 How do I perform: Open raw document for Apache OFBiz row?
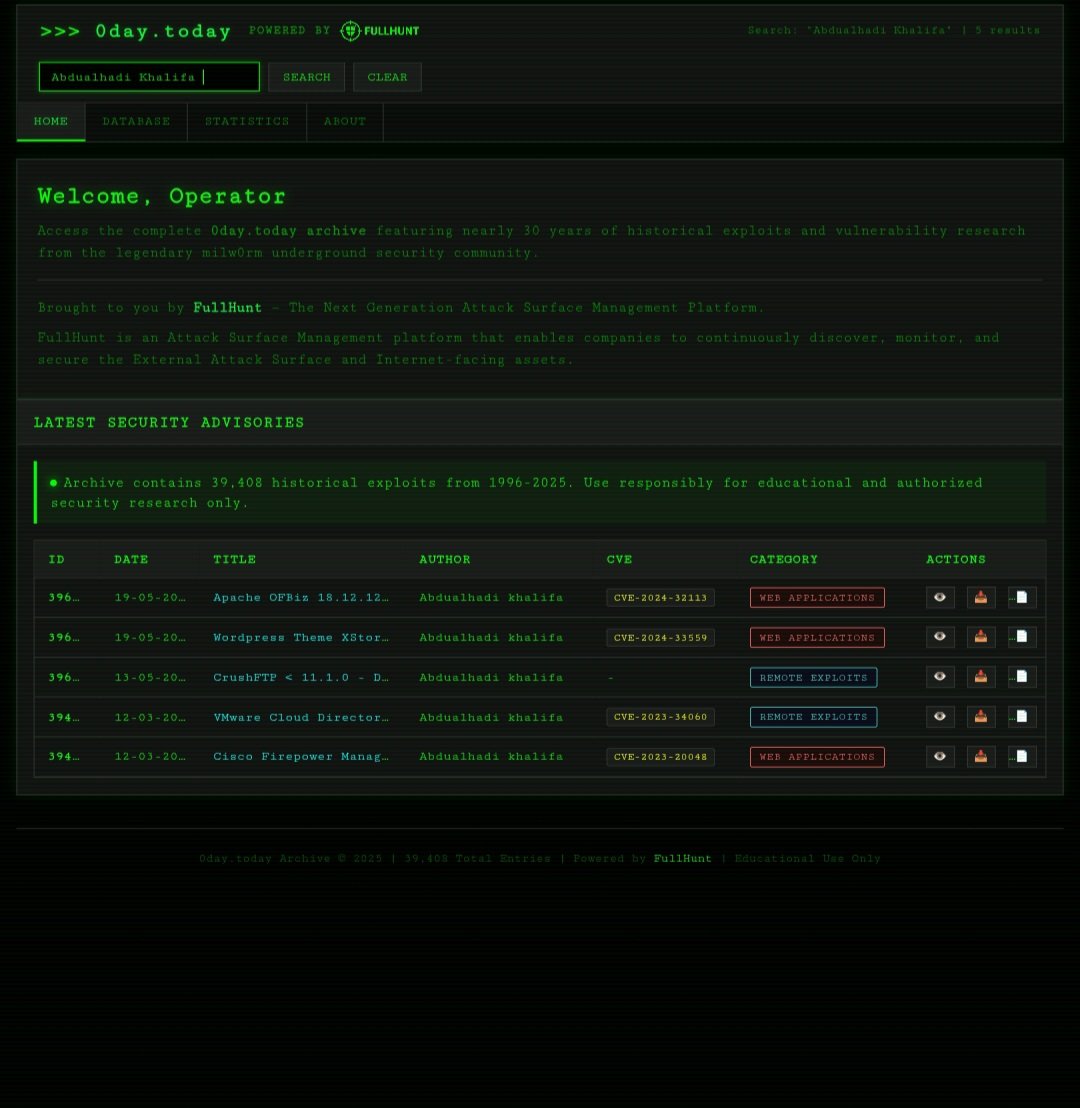[1022, 597]
